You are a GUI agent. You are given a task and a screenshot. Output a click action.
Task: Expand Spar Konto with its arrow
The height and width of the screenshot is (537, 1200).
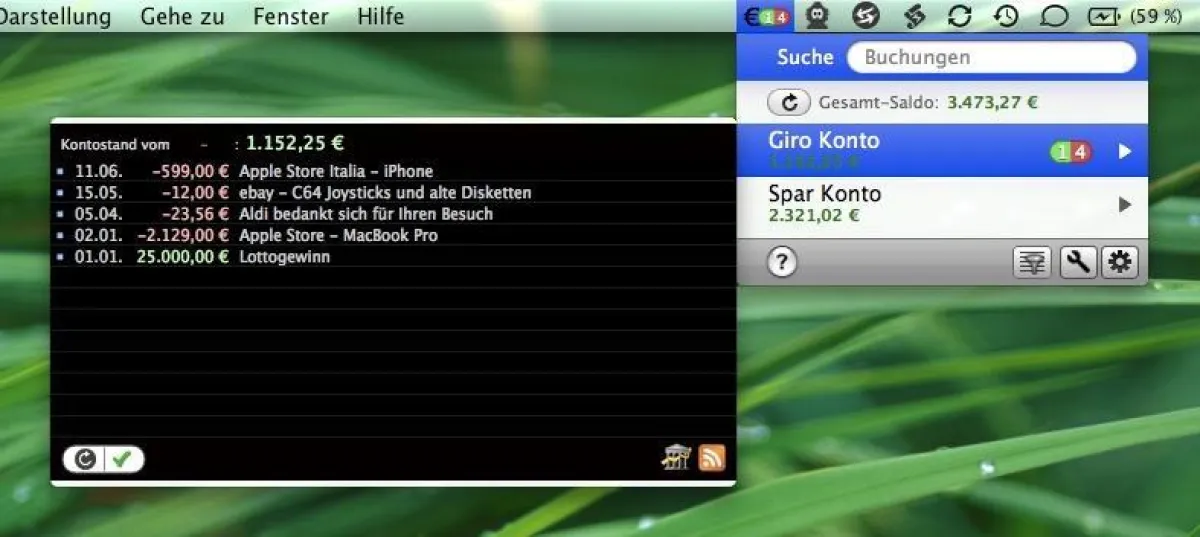pos(1125,205)
